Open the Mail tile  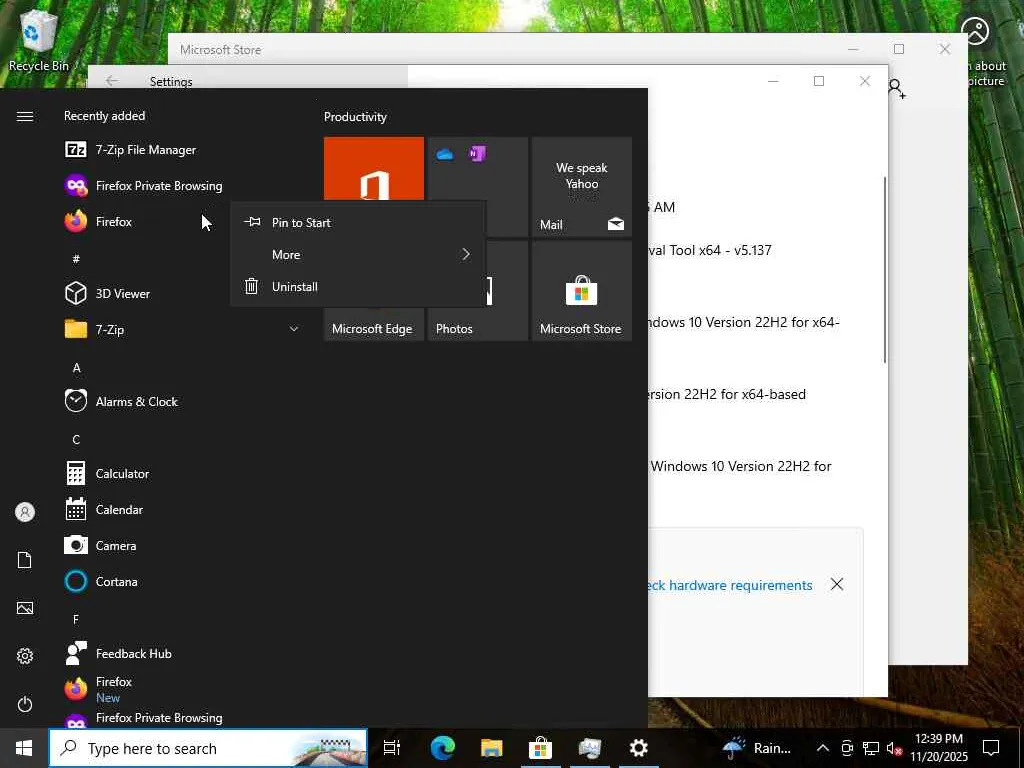(x=581, y=187)
